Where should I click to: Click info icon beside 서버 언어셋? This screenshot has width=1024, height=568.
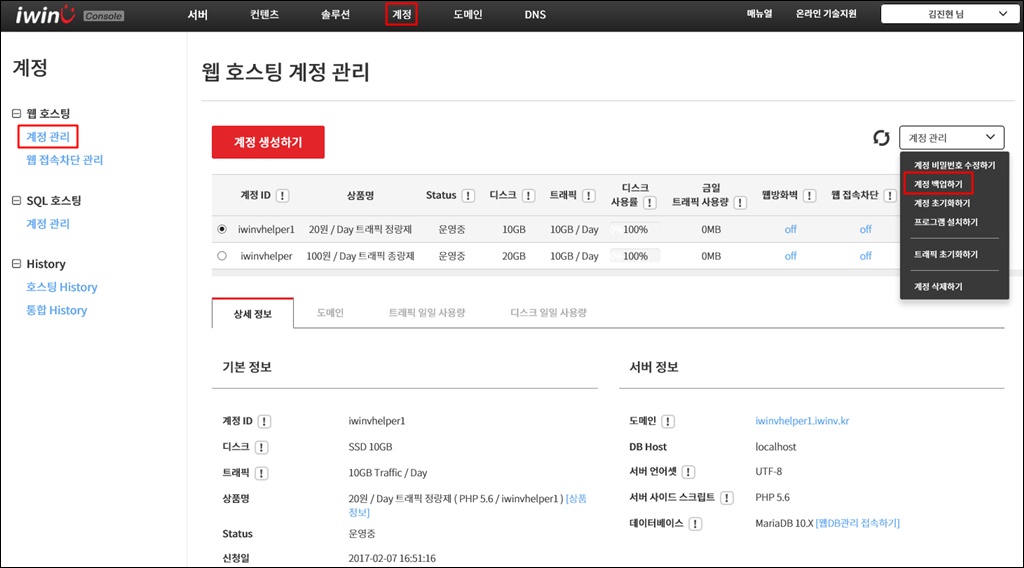pos(688,471)
